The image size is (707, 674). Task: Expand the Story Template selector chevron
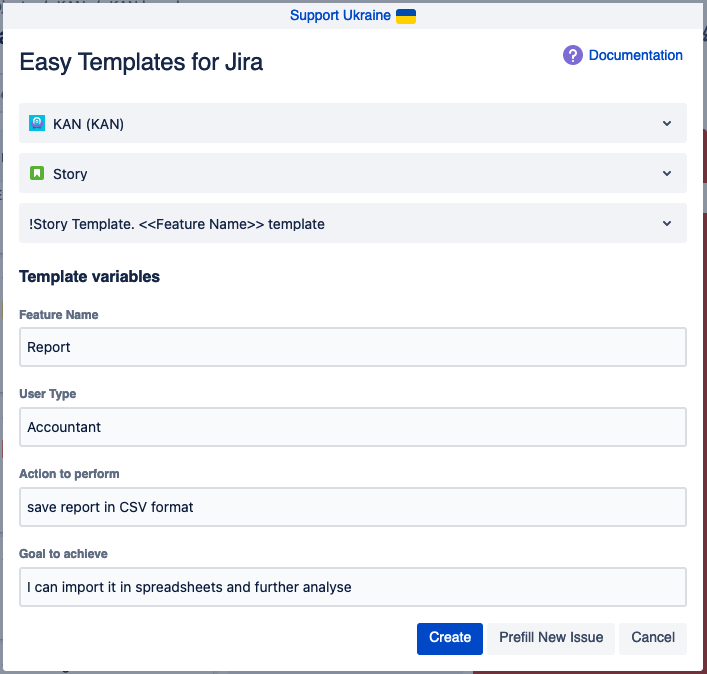point(667,223)
